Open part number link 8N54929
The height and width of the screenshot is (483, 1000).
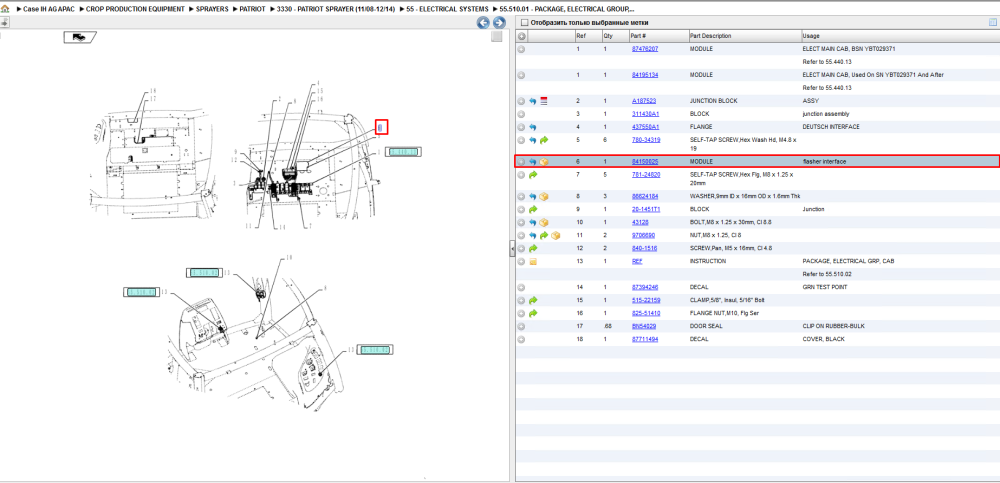coord(644,326)
